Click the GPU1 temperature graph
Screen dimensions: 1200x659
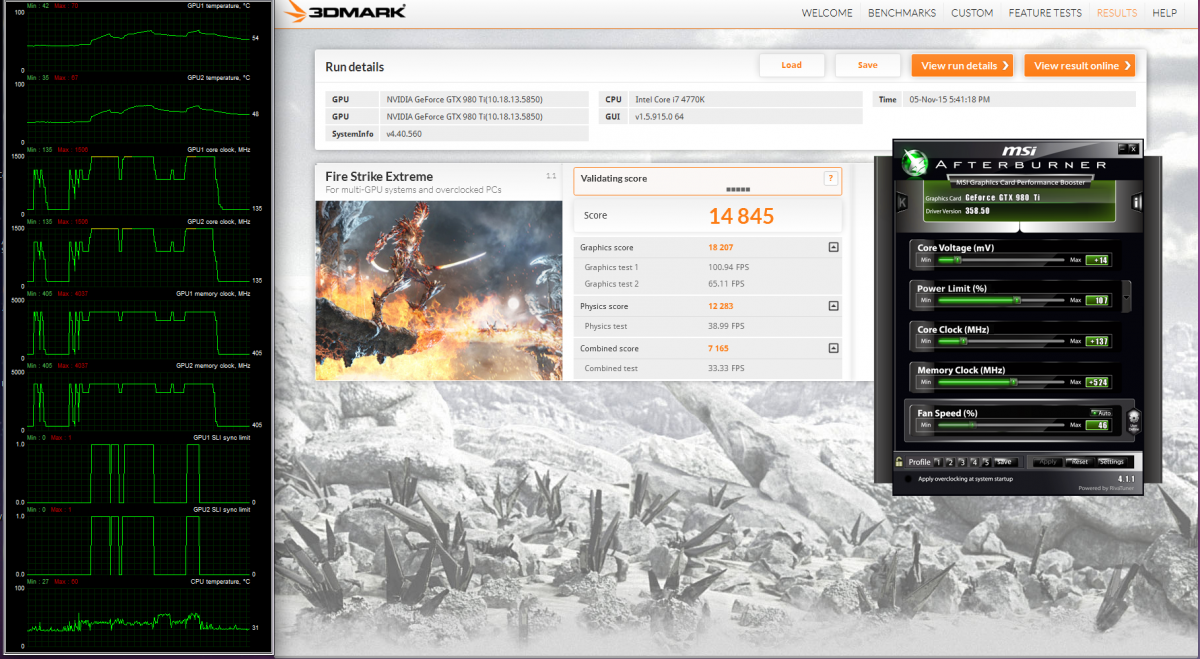[x=138, y=40]
